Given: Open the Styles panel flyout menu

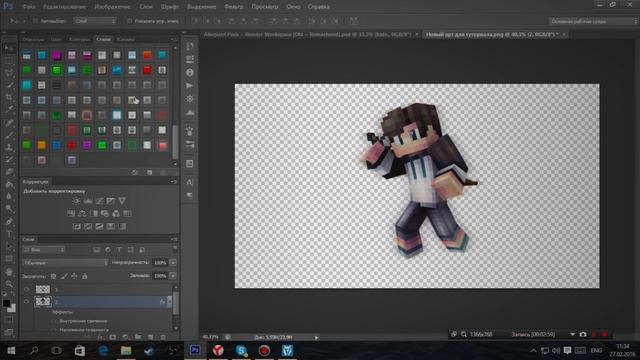Looking at the screenshot, I should coord(174,39).
